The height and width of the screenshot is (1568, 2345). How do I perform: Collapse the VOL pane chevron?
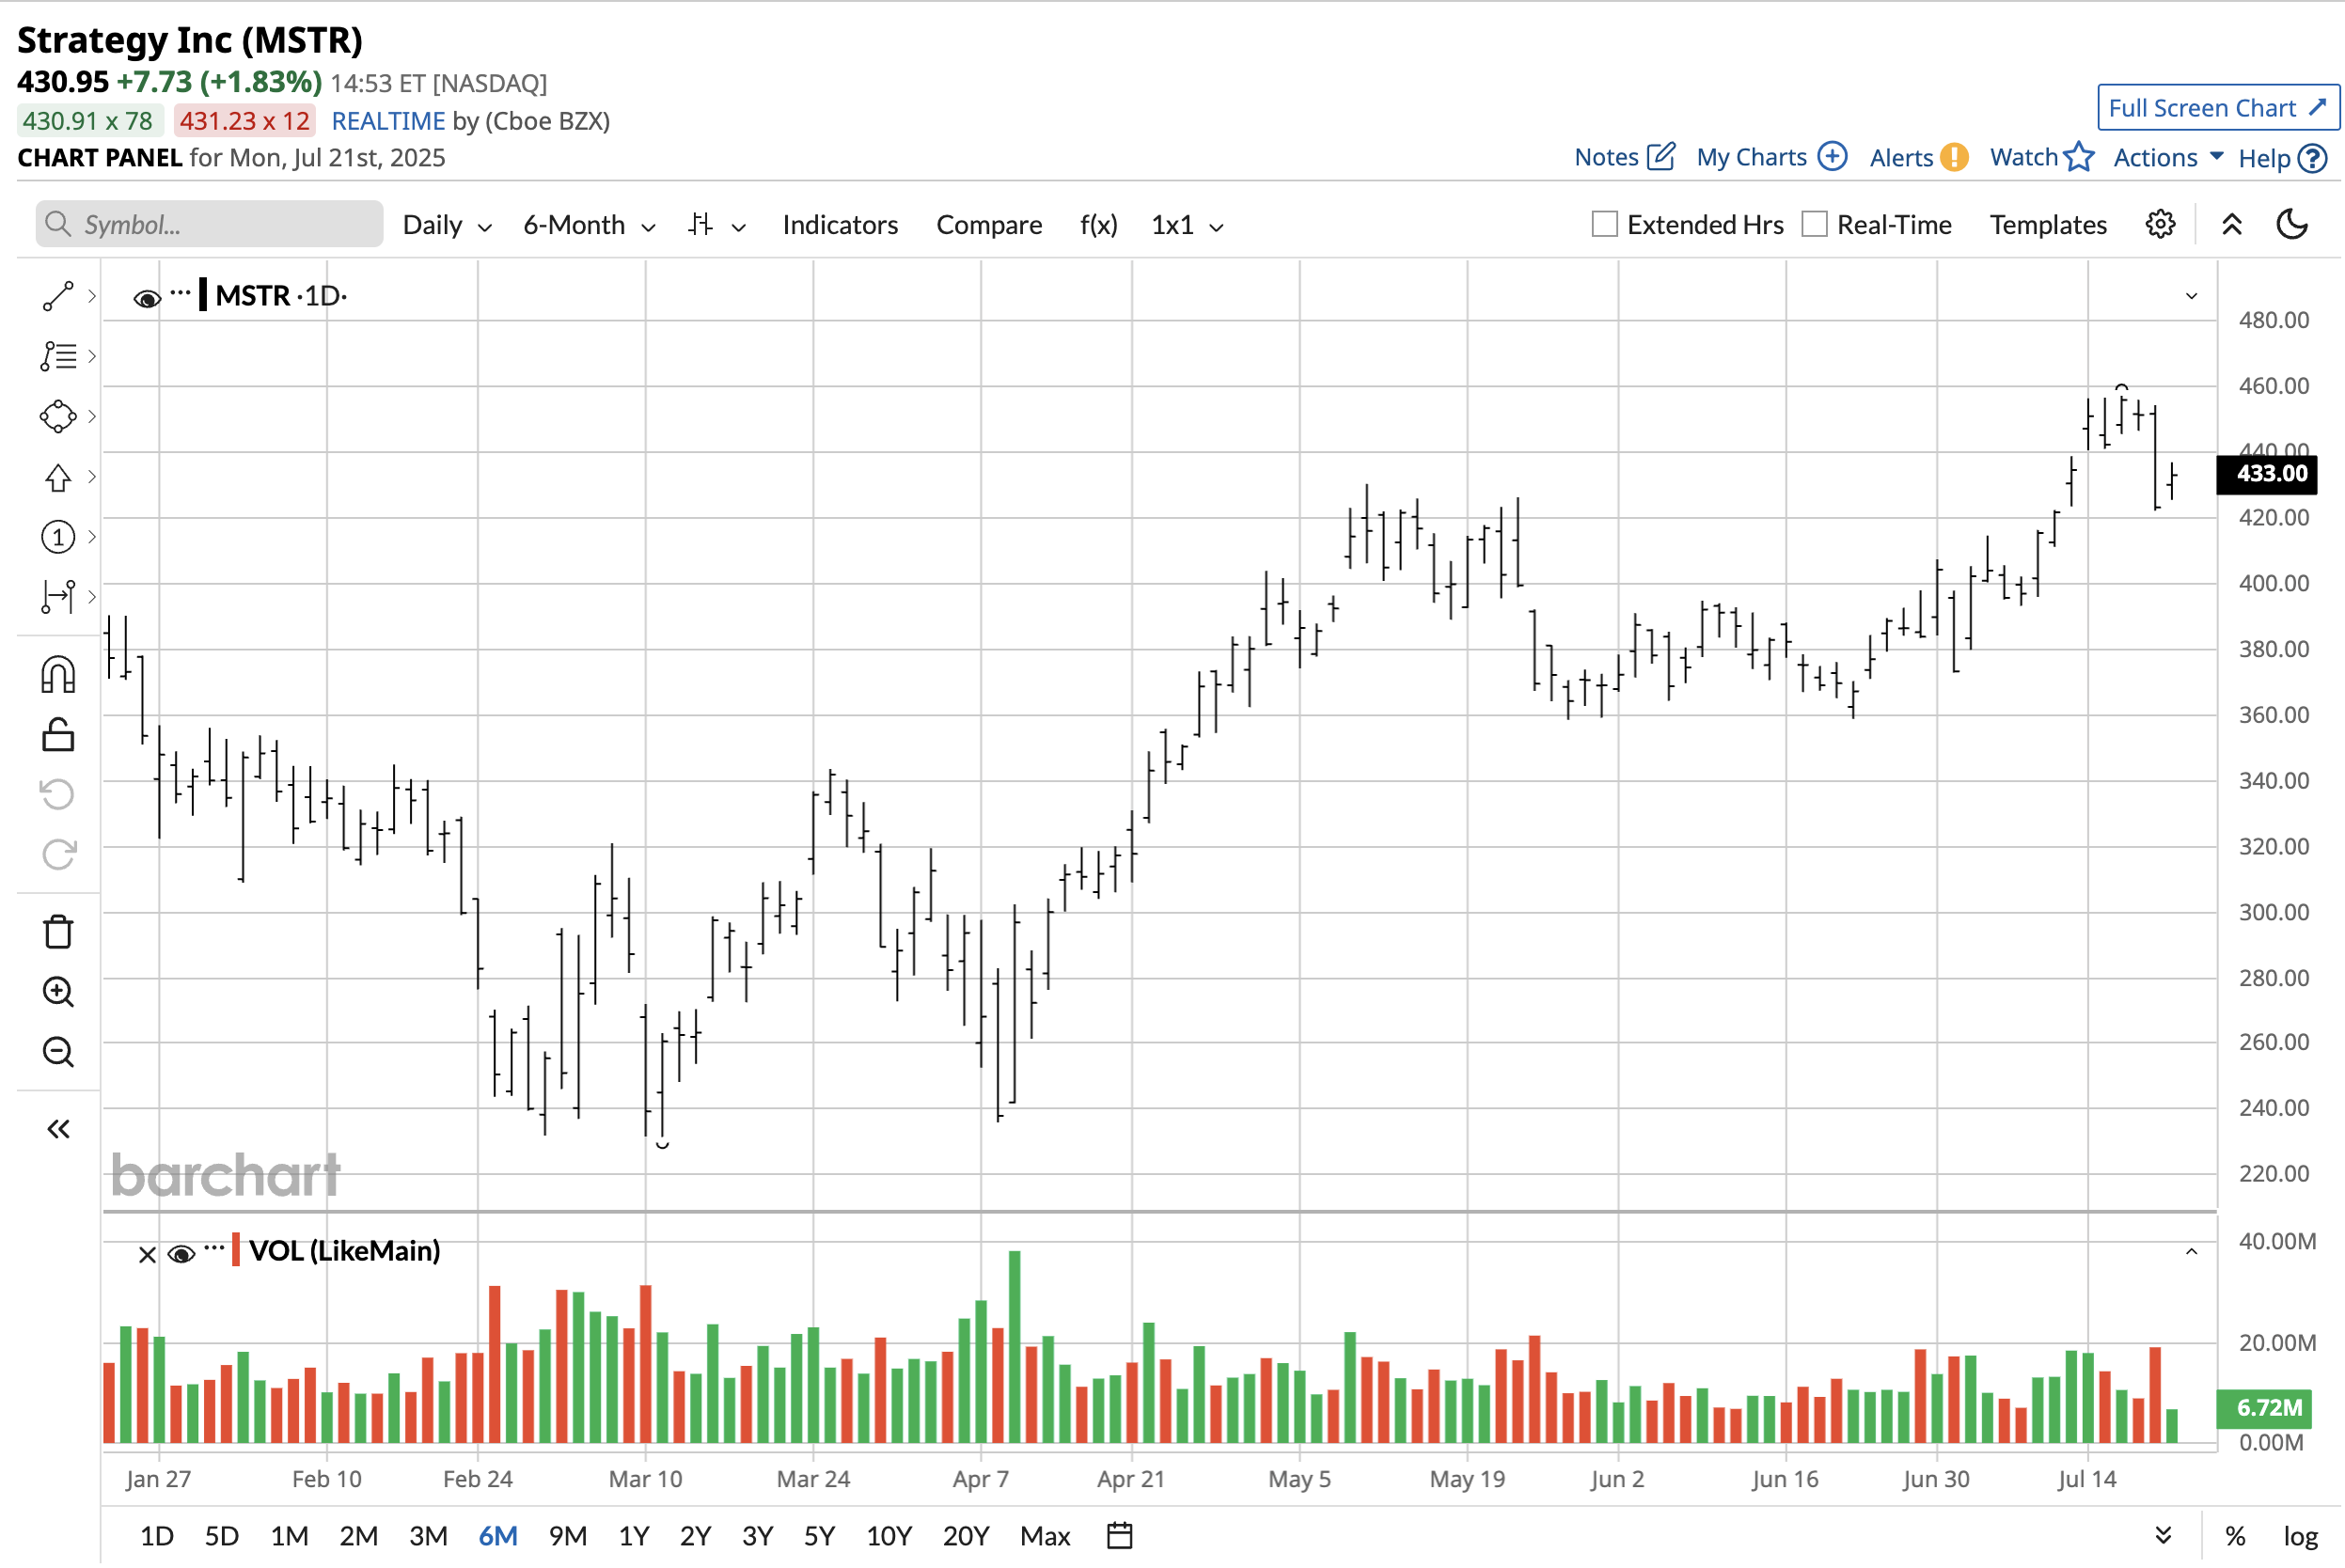click(x=2191, y=1252)
